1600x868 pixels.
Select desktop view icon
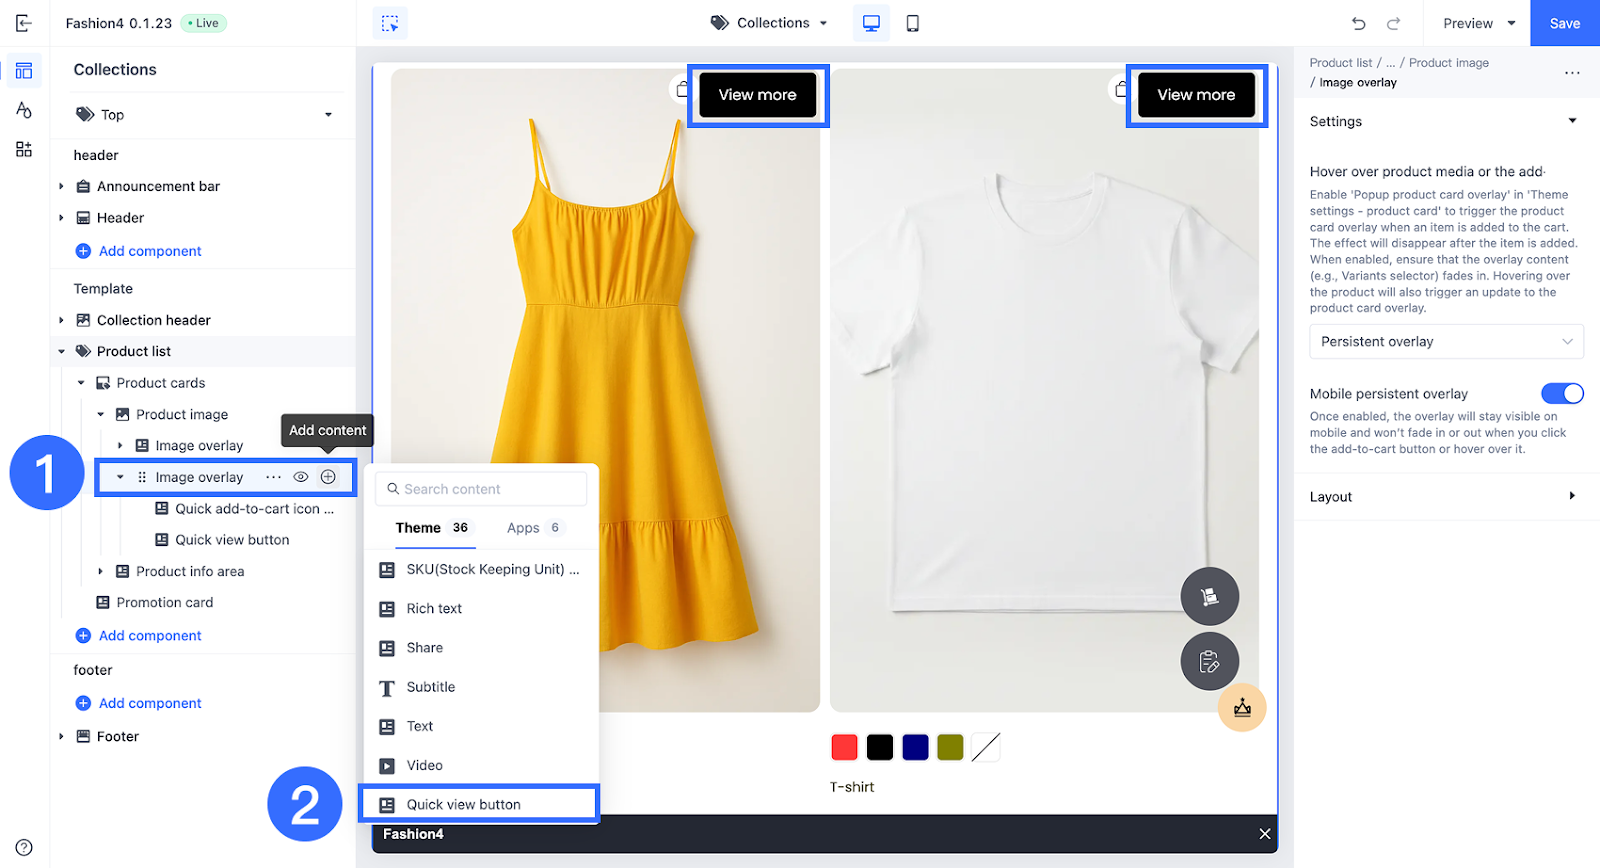pos(871,23)
